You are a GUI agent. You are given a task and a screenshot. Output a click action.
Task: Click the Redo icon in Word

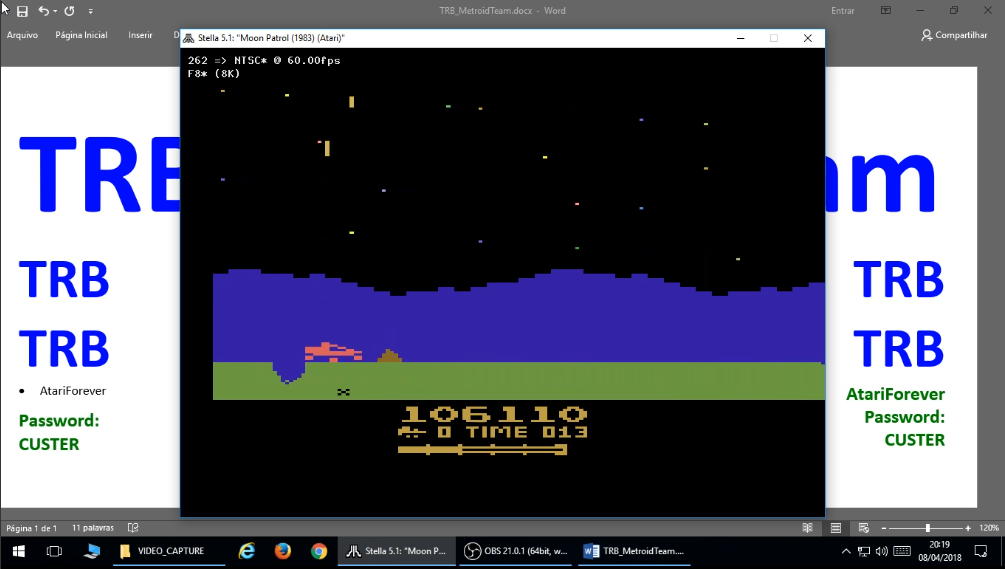pos(69,11)
